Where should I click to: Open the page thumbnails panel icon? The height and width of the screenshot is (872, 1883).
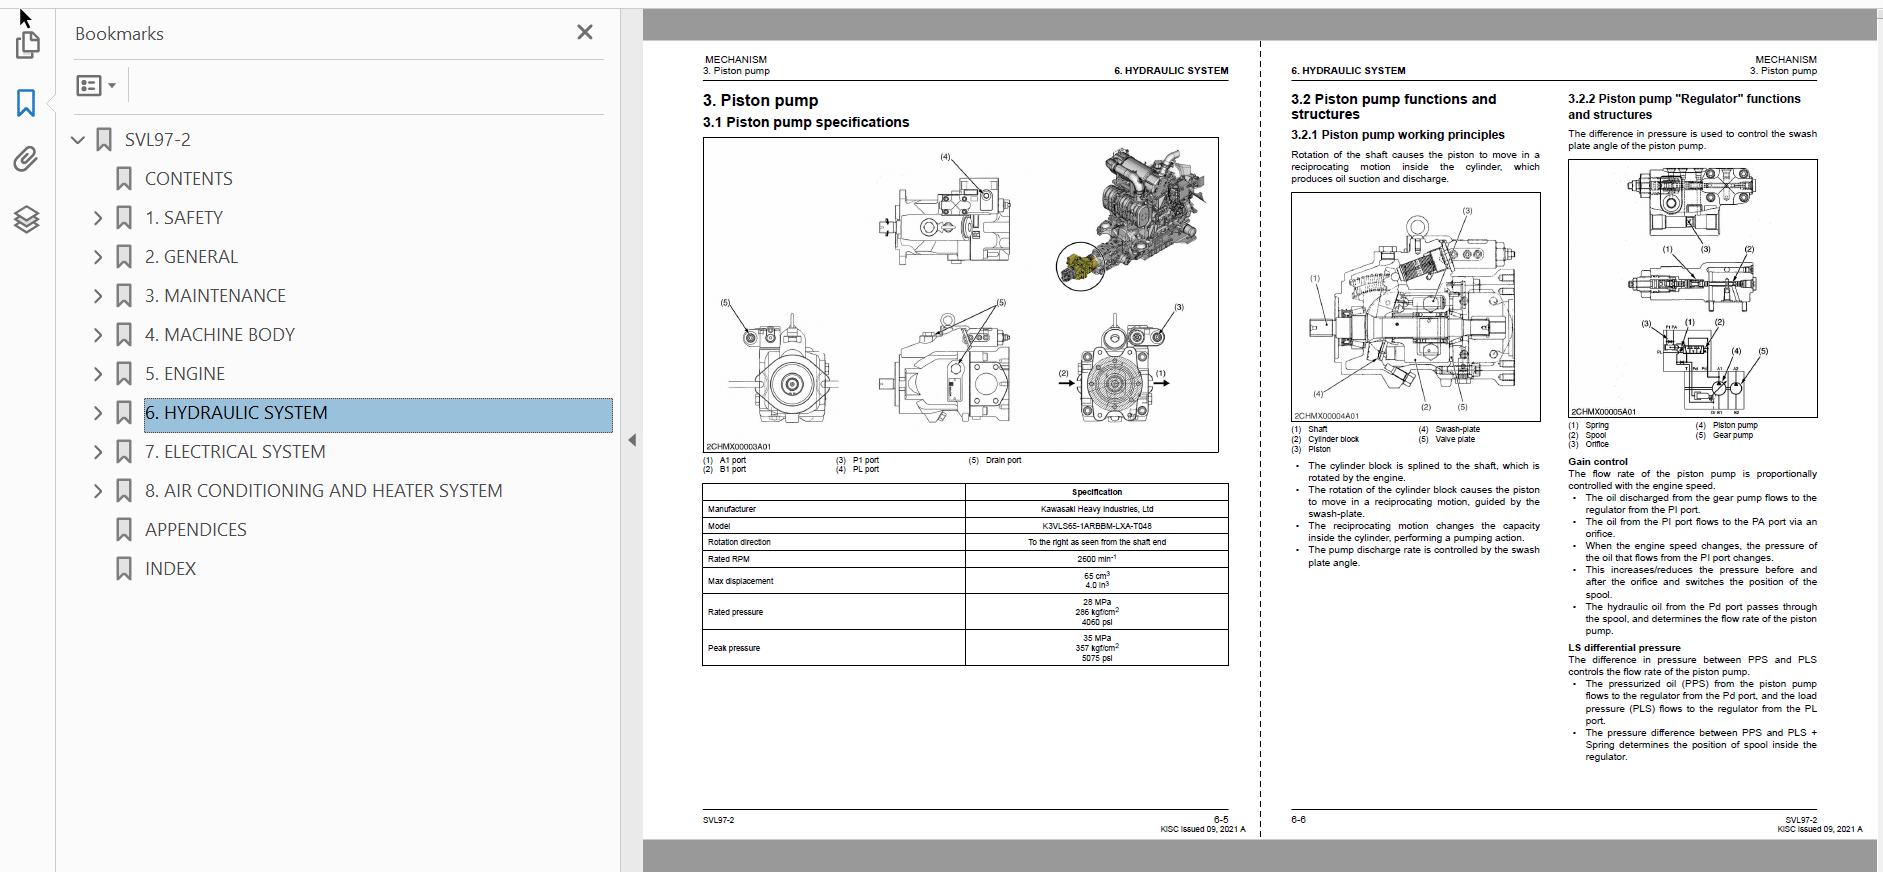click(x=27, y=45)
